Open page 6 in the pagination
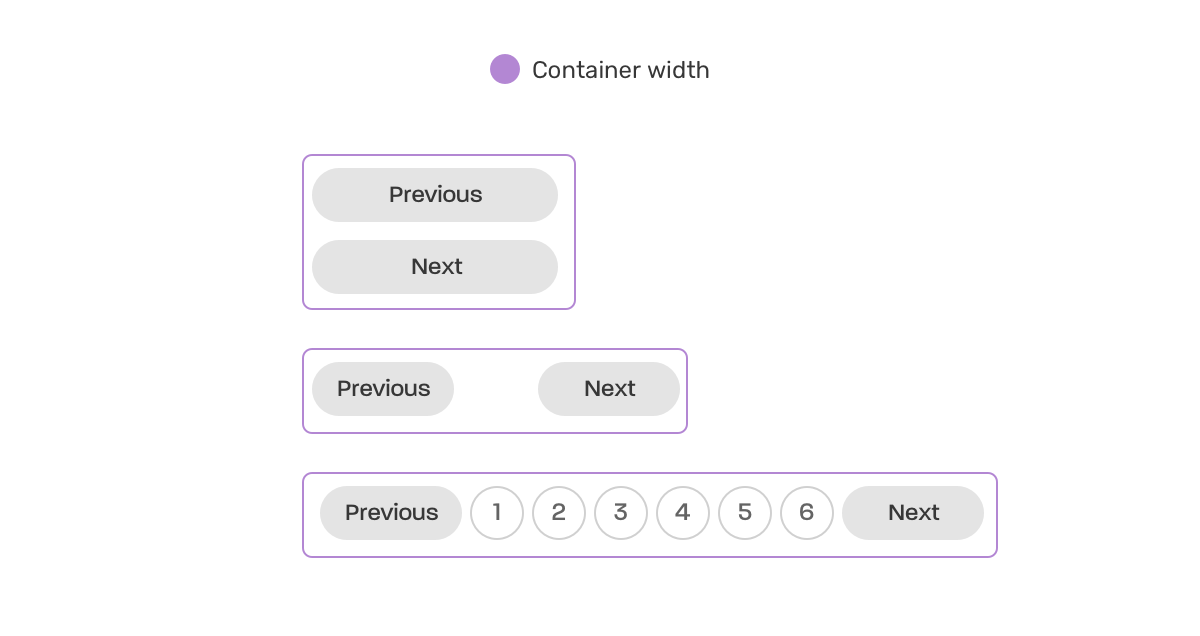Image resolution: width=1200 pixels, height=636 pixels. 807,513
